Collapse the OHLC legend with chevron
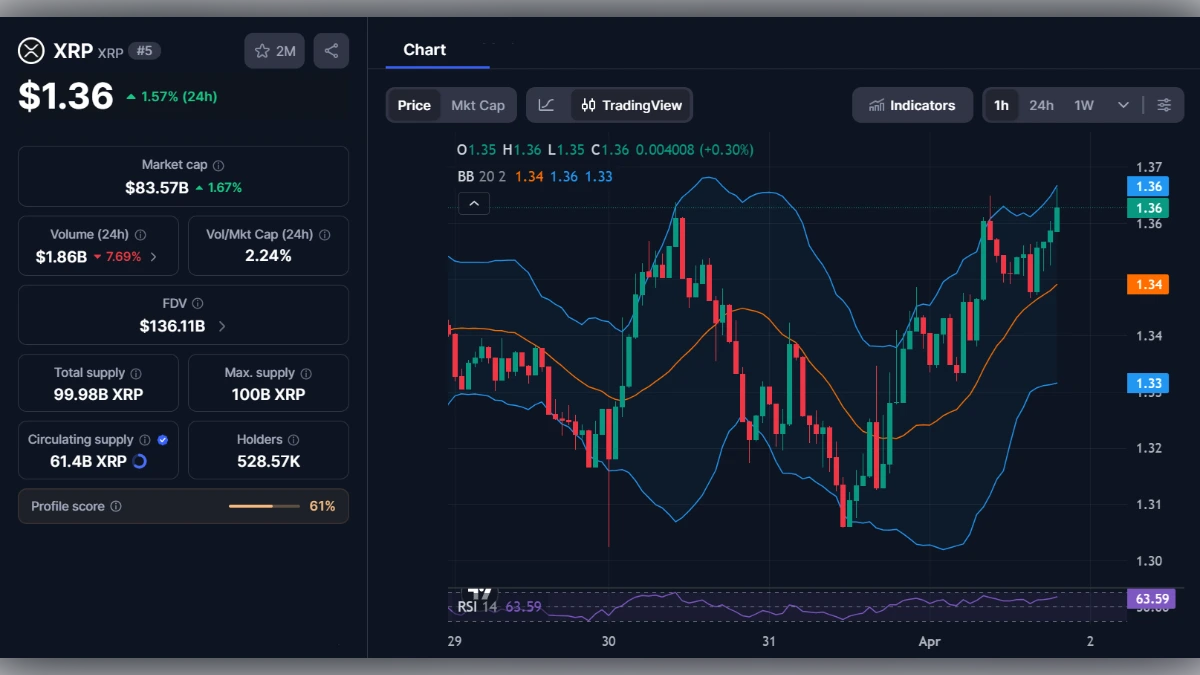The width and height of the screenshot is (1200, 675). [473, 203]
